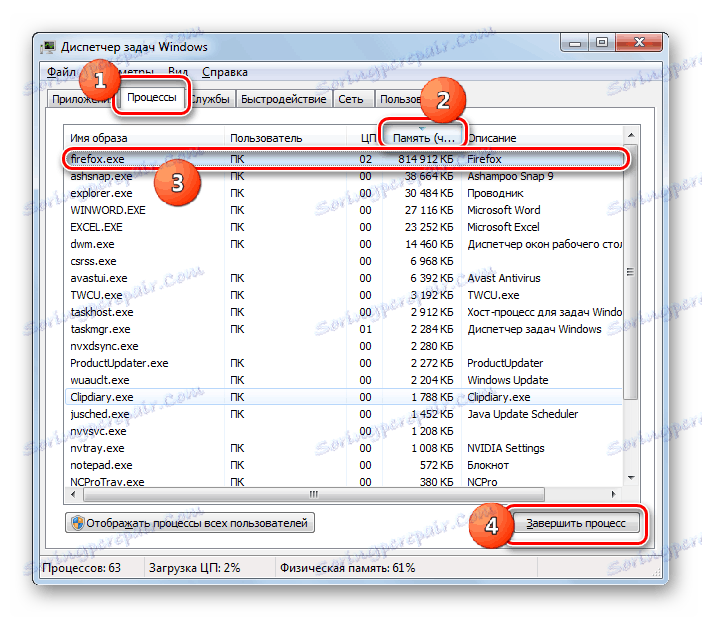The width and height of the screenshot is (702, 618).
Task: Click the vertical scrollbar down arrow
Action: click(x=631, y=478)
